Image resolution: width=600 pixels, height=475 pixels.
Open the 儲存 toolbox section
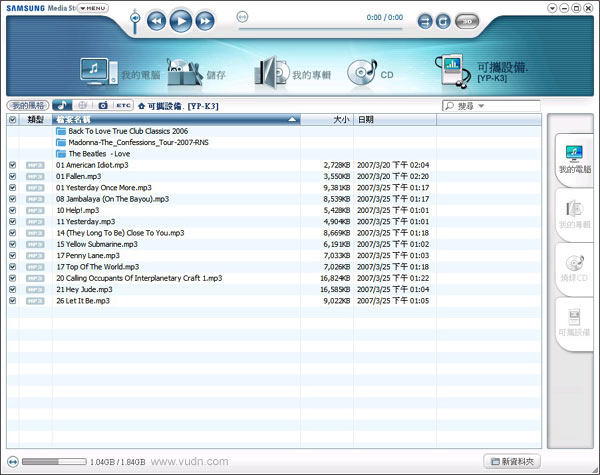point(196,73)
